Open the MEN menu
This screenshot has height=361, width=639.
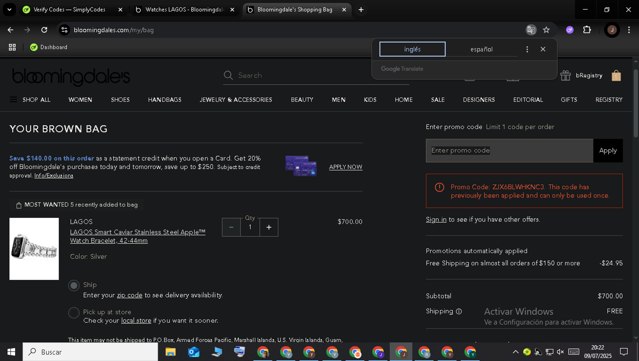[338, 99]
